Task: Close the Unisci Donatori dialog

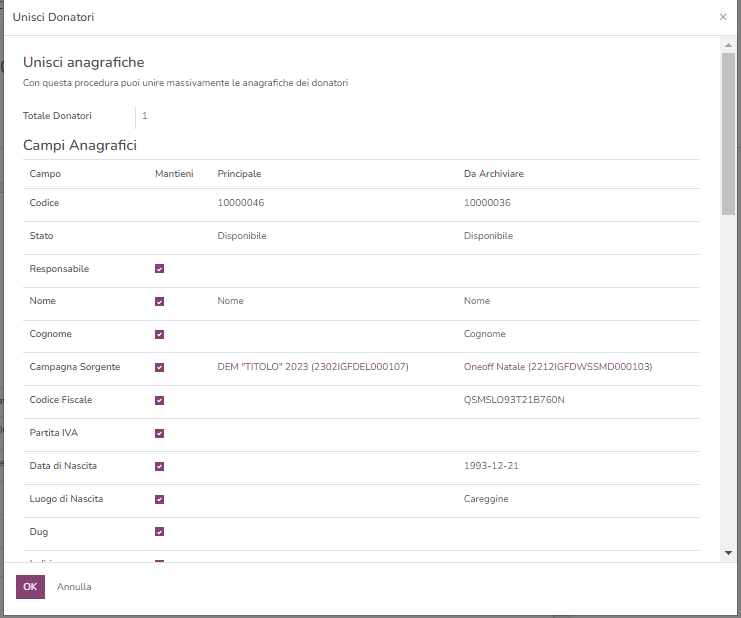Action: pos(723,17)
